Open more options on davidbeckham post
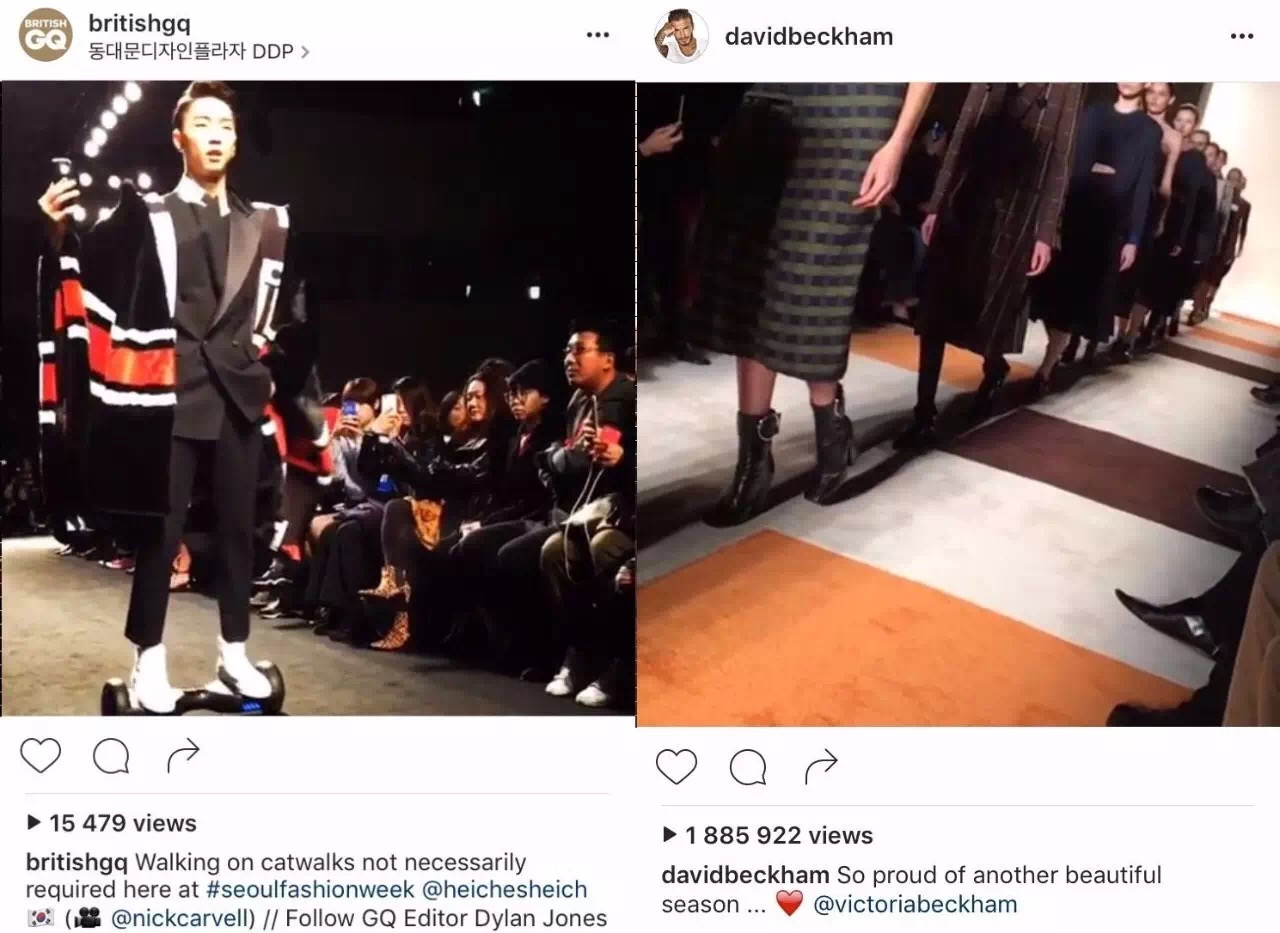The height and width of the screenshot is (933, 1280). click(x=1242, y=37)
